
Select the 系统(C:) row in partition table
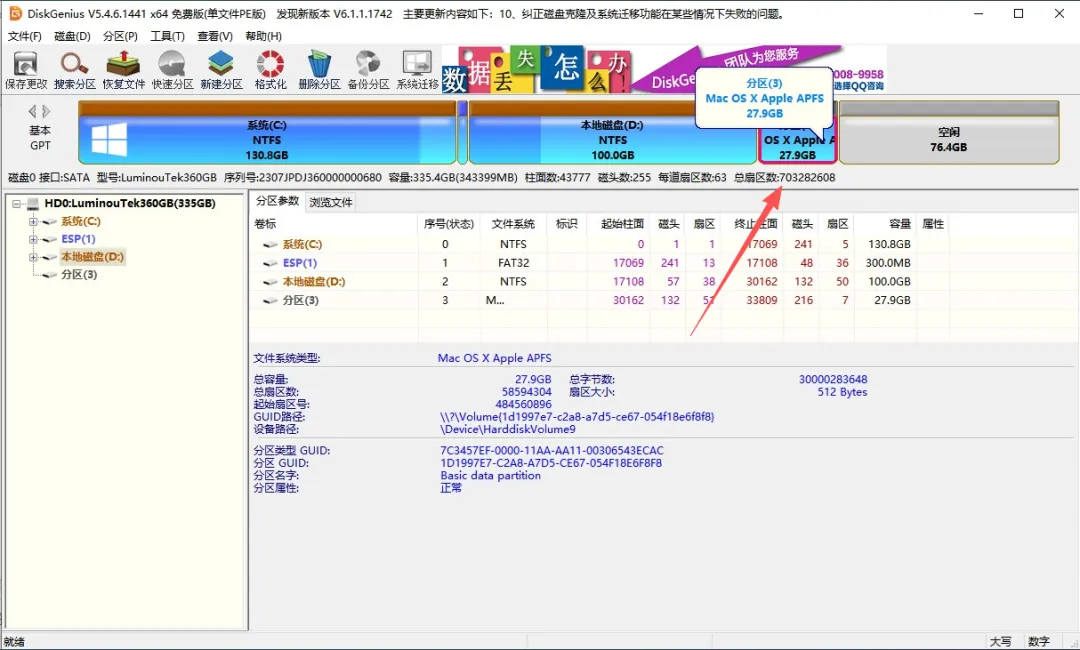tap(601, 244)
